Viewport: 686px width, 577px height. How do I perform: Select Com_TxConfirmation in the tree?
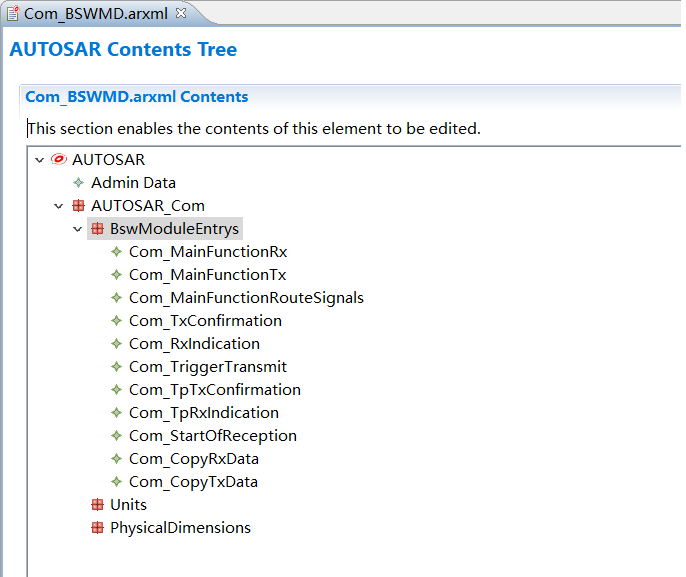pos(205,321)
